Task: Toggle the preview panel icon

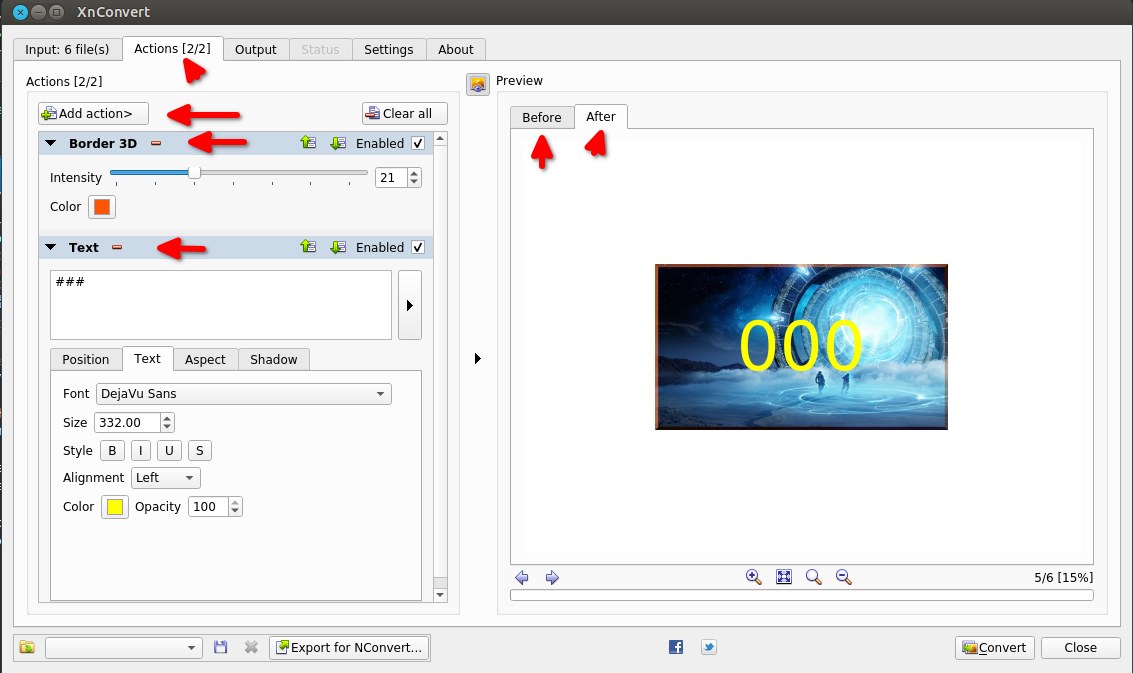Action: coord(478,84)
